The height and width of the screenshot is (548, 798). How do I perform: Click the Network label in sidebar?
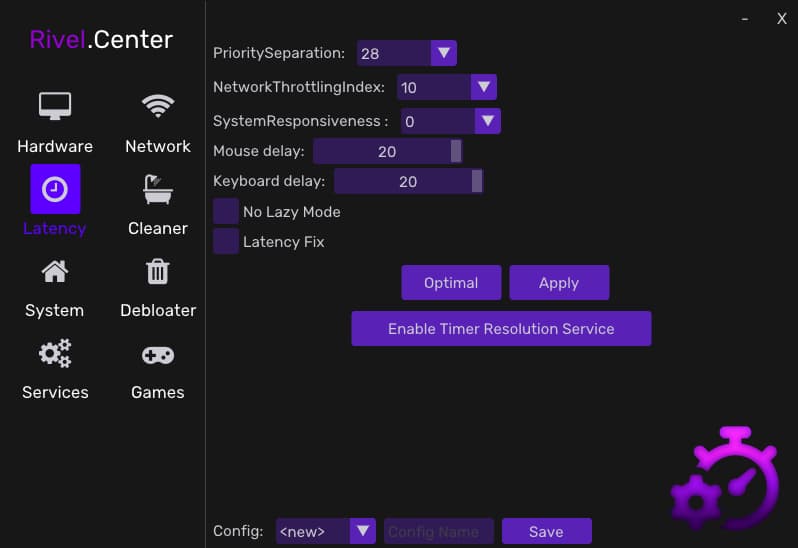[158, 147]
